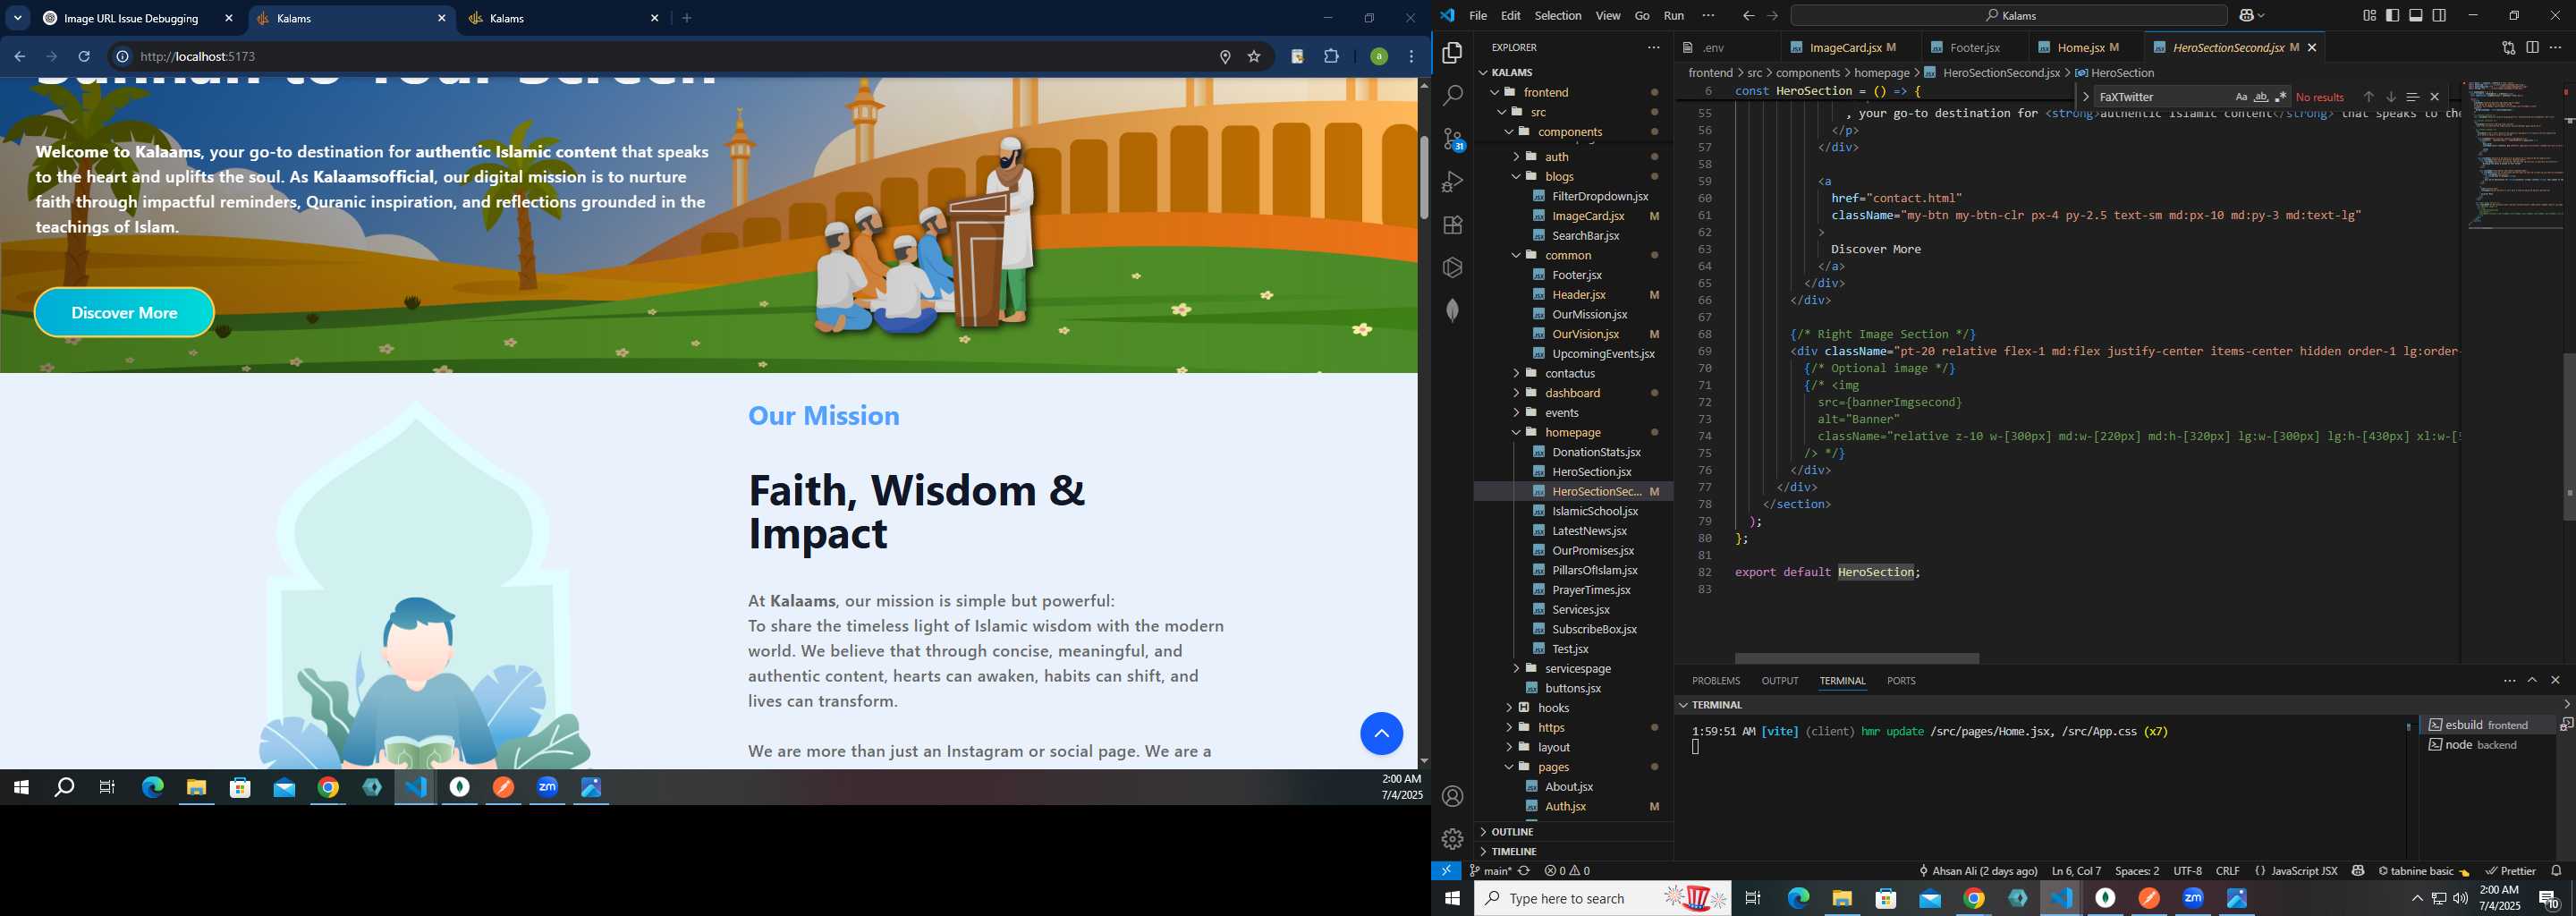The height and width of the screenshot is (916, 2576).
Task: Maximize terminal panel size chevron
Action: (2532, 680)
